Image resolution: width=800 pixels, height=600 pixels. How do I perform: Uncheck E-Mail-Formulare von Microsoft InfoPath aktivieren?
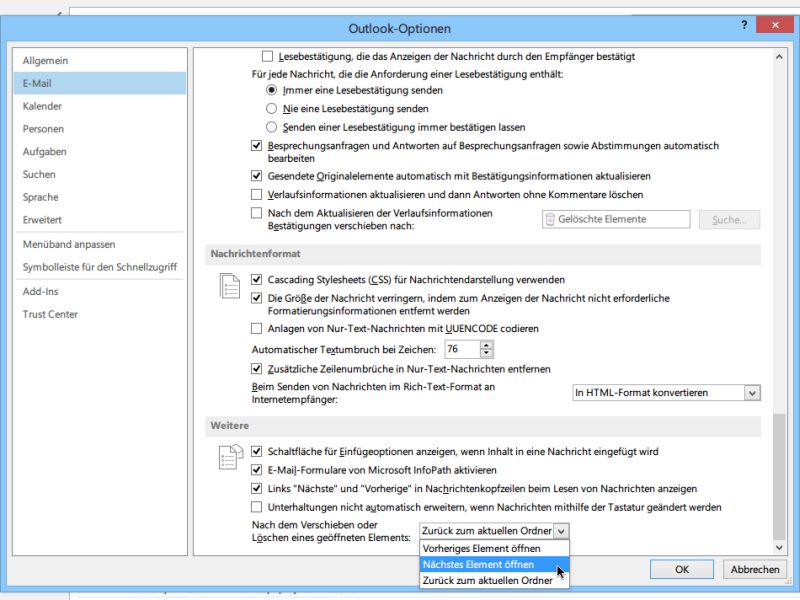coord(257,470)
